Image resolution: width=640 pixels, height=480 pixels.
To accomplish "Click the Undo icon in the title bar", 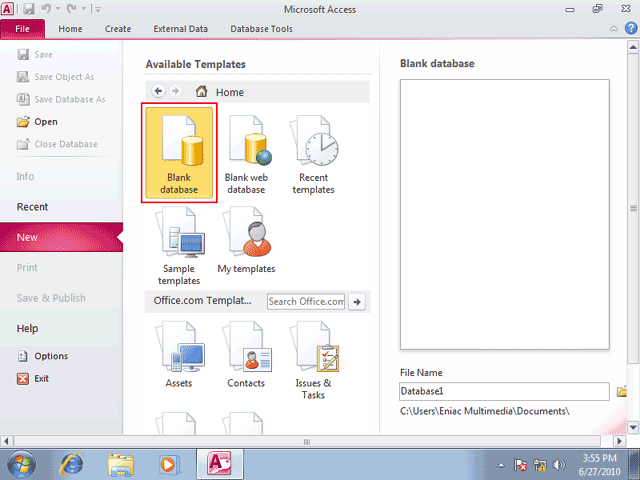I will point(46,9).
